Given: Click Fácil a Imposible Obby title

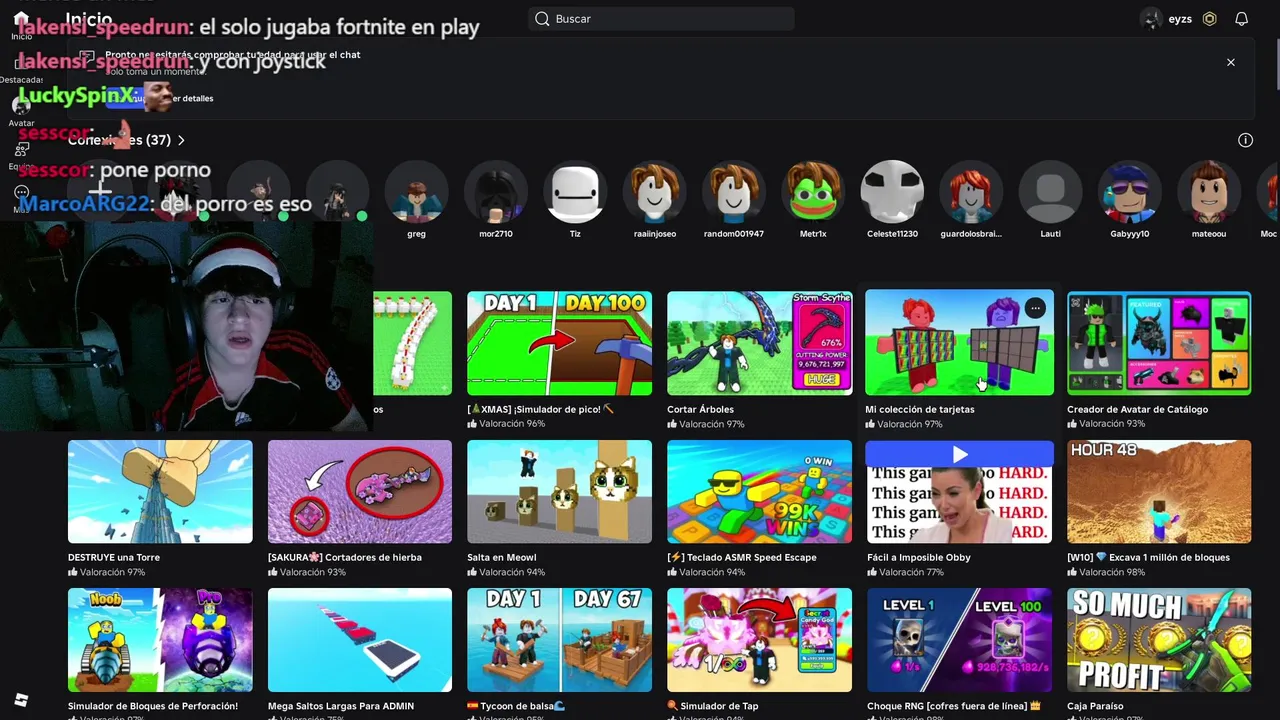Looking at the screenshot, I should (x=919, y=557).
